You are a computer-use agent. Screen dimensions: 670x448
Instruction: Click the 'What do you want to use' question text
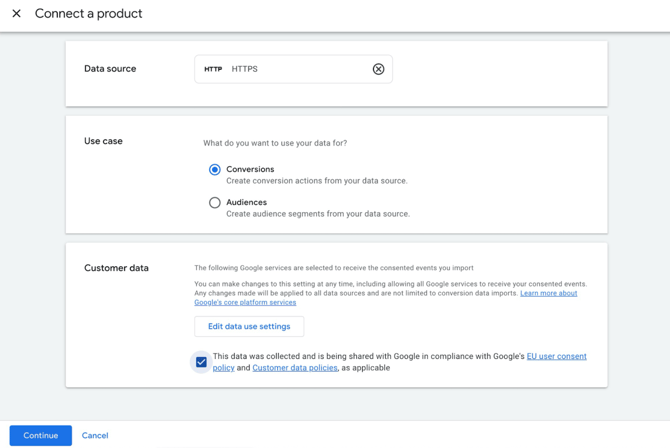pos(275,143)
